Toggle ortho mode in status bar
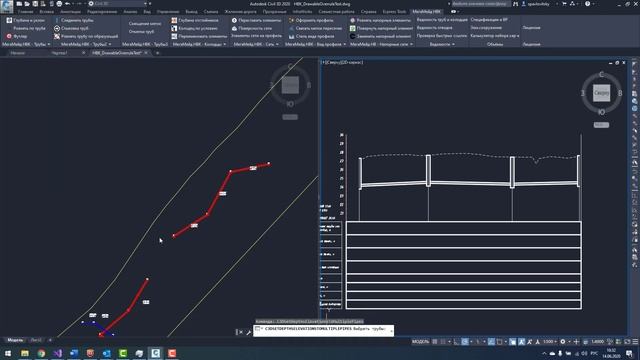 (456, 341)
